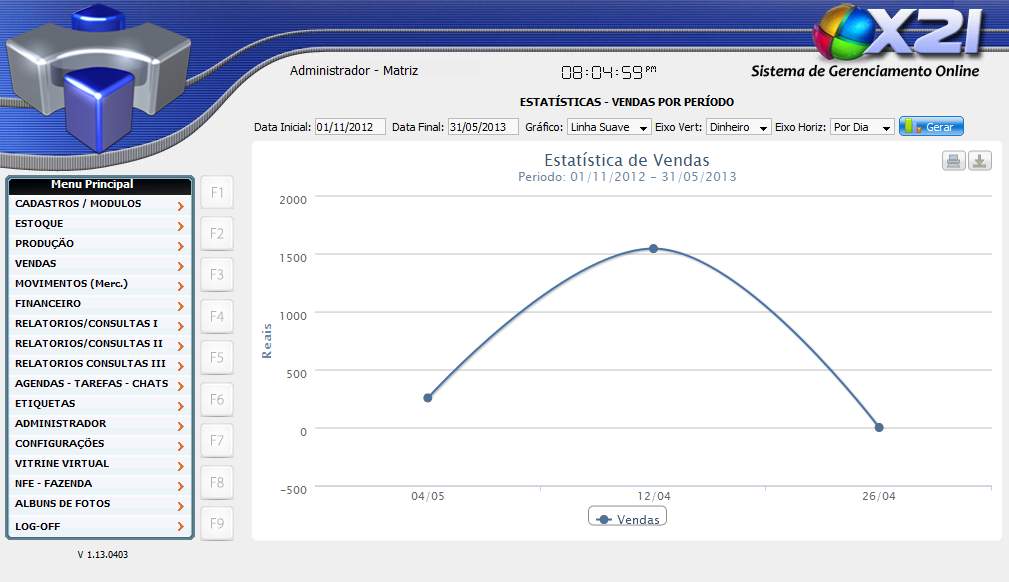Click the download chart icon
Viewport: 1009px width, 582px height.
pyautogui.click(x=980, y=161)
